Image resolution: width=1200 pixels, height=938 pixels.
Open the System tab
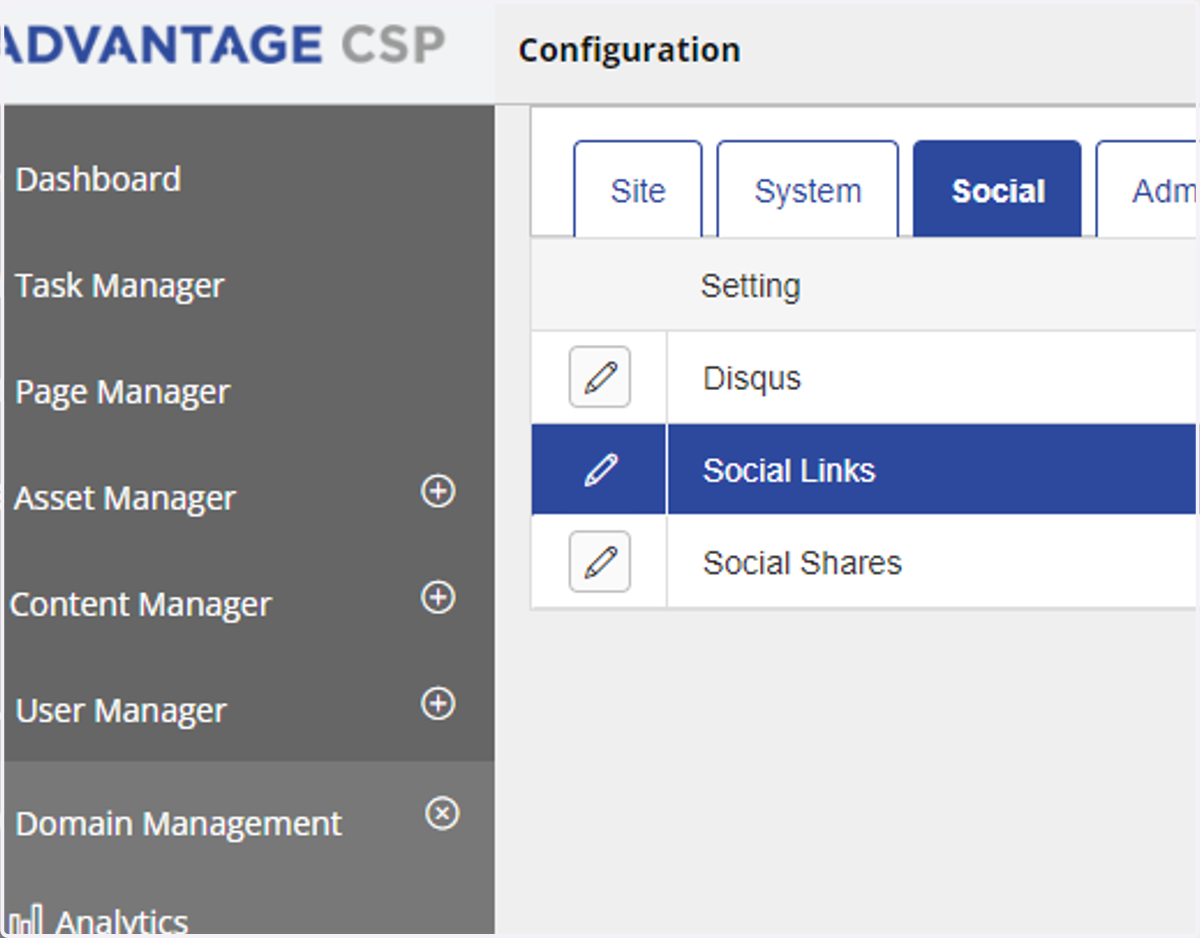point(808,189)
